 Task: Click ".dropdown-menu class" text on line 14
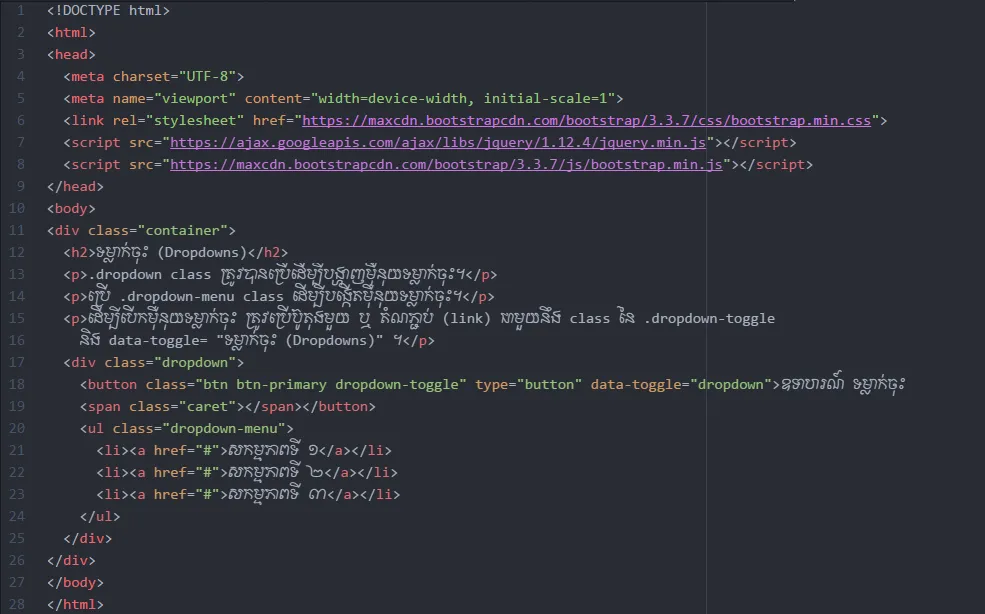pyautogui.click(x=202, y=296)
